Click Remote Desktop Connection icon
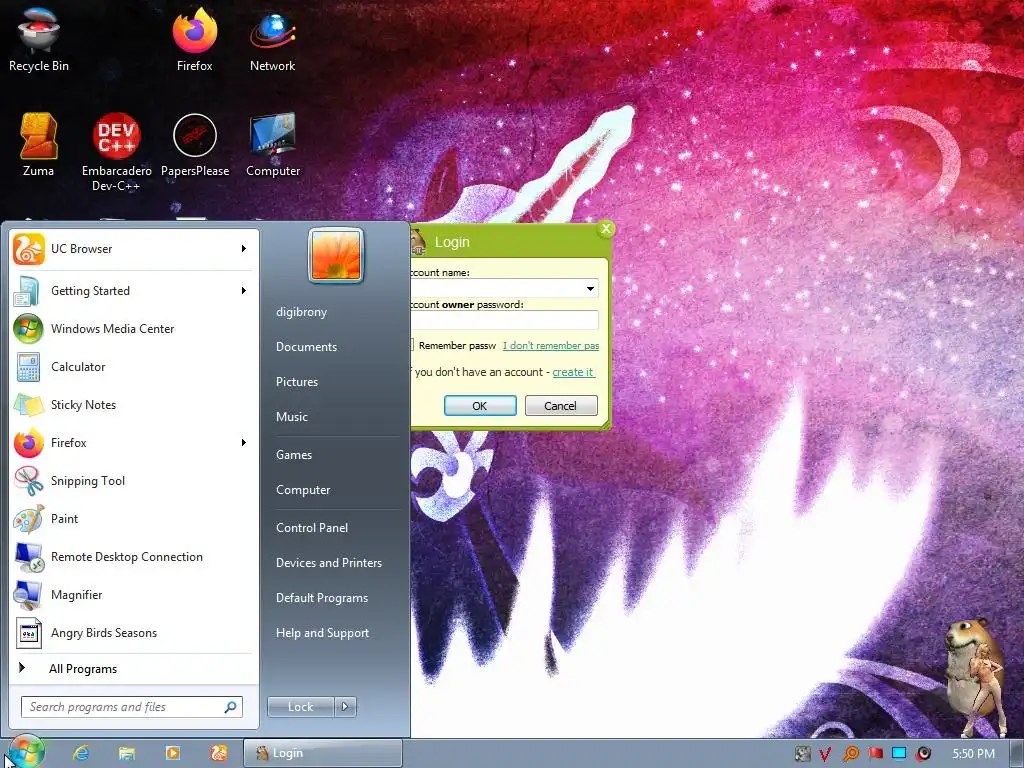 pyautogui.click(x=29, y=557)
